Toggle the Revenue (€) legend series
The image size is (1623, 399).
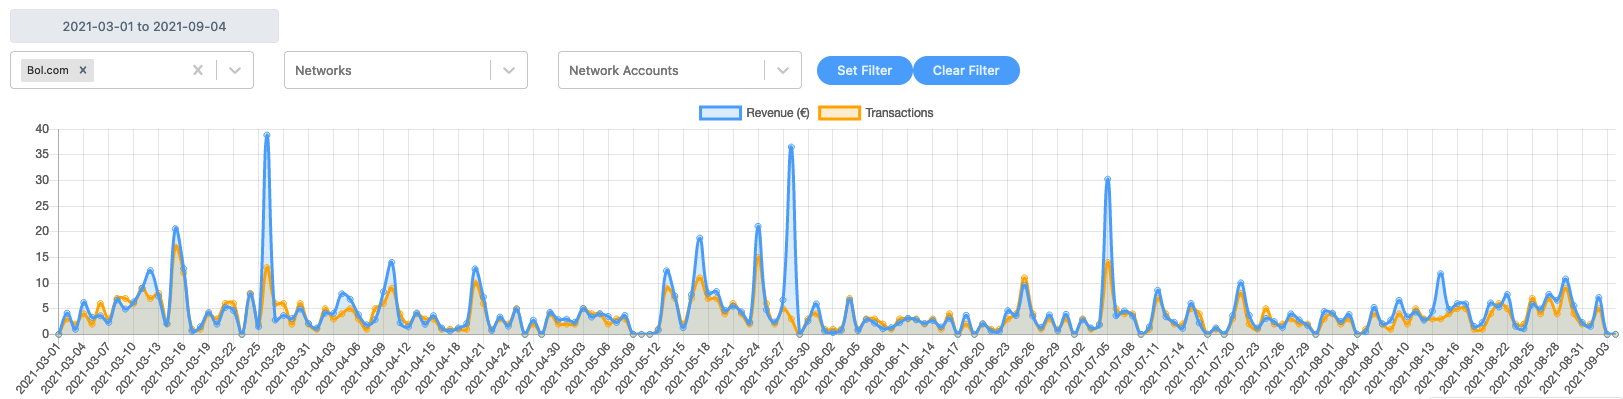click(755, 113)
